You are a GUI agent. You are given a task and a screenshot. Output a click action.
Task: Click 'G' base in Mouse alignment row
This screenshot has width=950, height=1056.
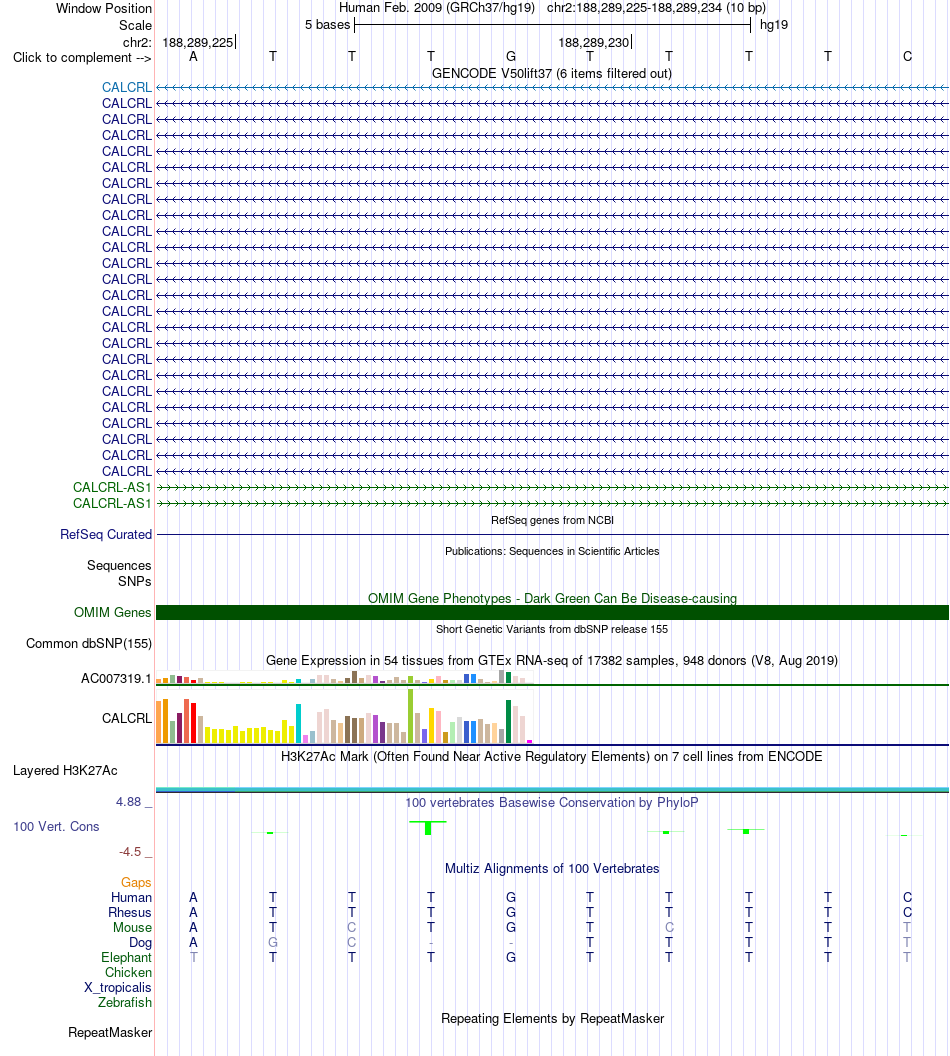pyautogui.click(x=511, y=928)
